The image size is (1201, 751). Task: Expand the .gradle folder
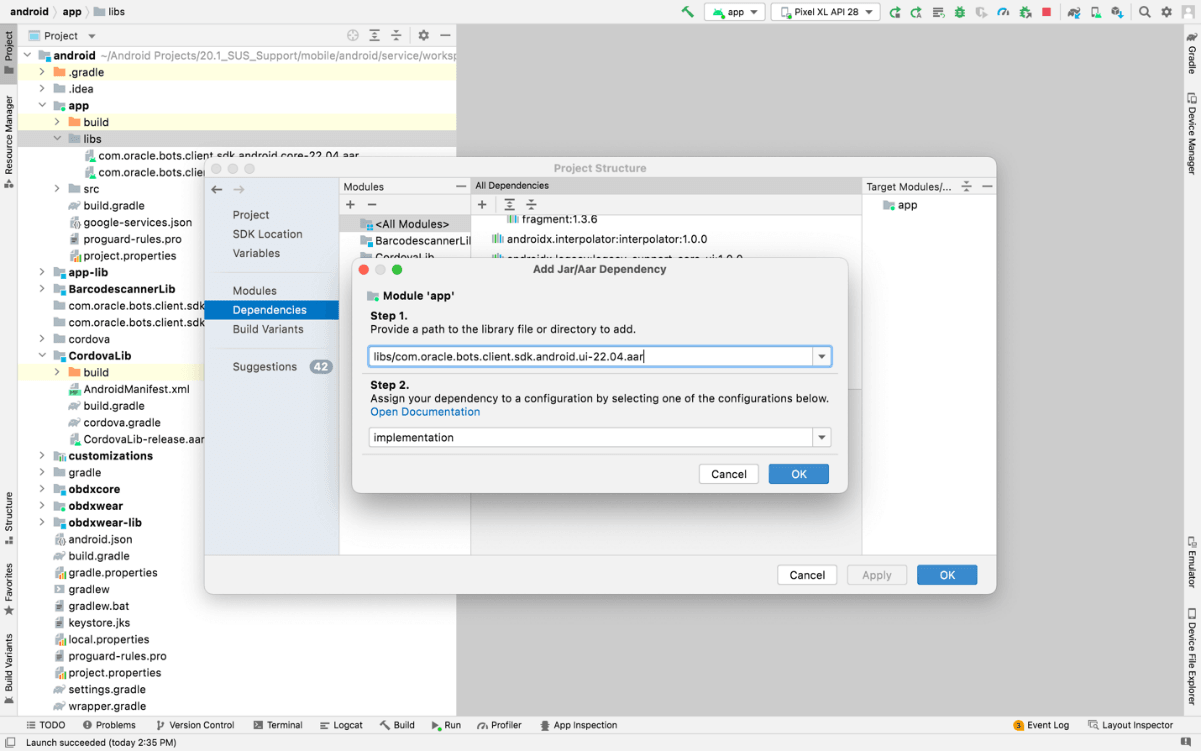coord(42,72)
